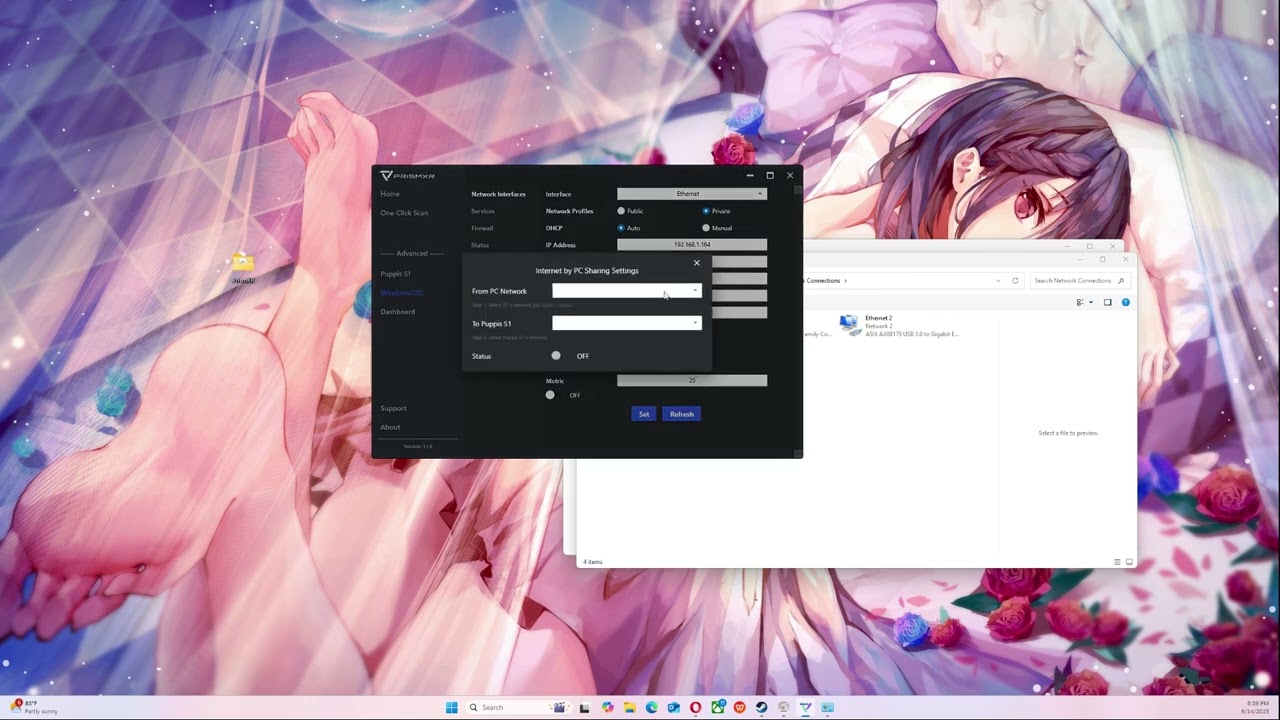Switch to Network Interfaces tab
Viewport: 1280px width, 720px height.
498,194
